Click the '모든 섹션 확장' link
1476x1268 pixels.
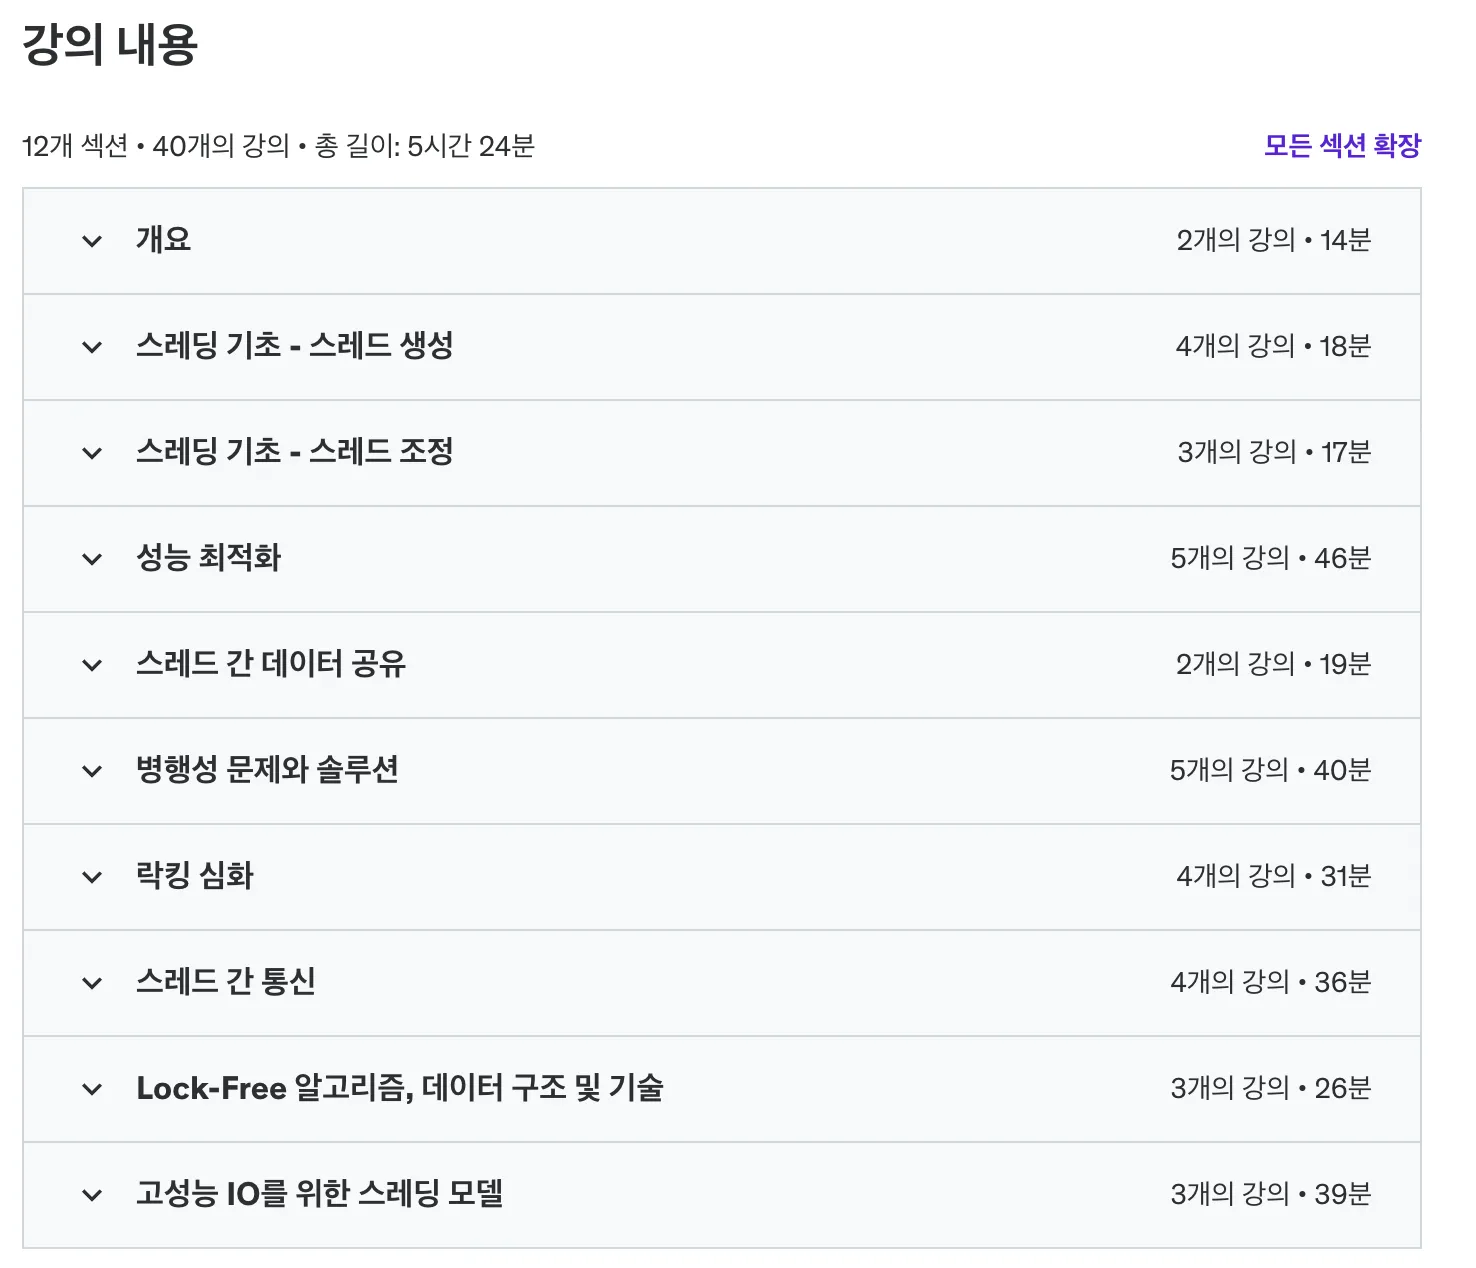click(x=1341, y=146)
